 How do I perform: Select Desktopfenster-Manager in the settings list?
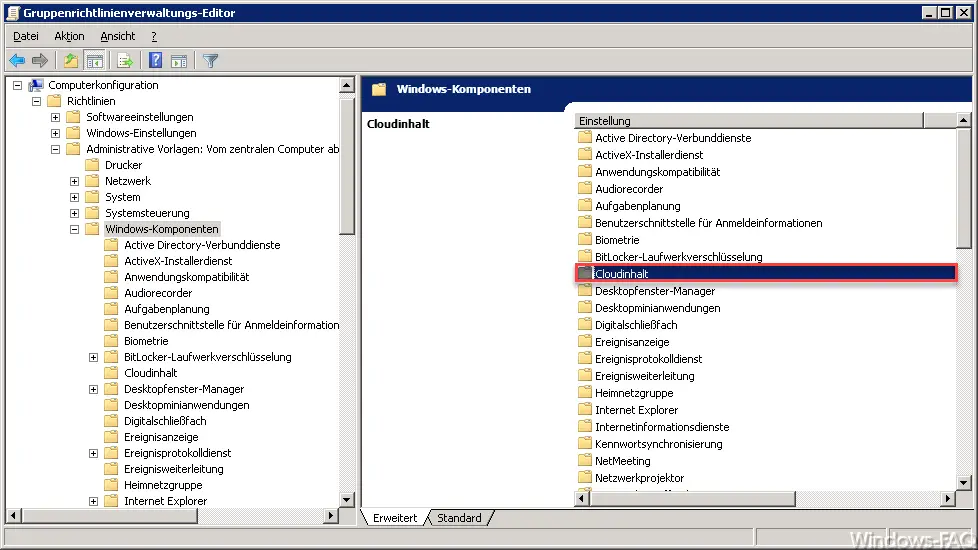[655, 291]
